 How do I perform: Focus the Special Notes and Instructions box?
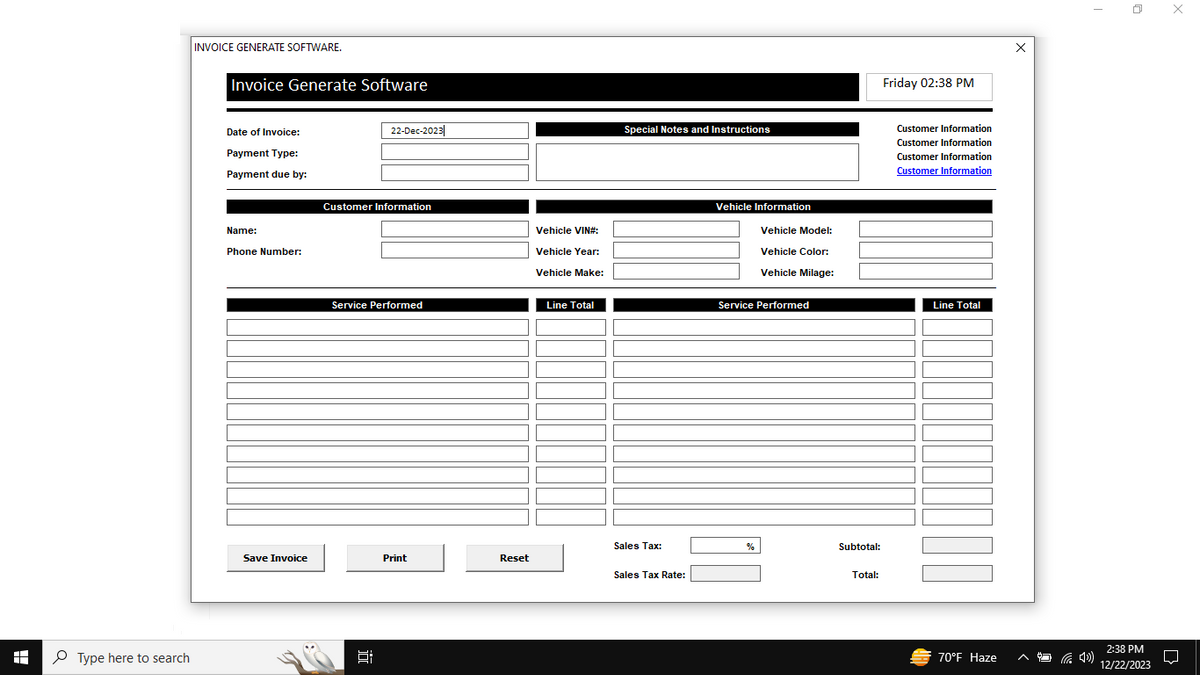pyautogui.click(x=697, y=162)
